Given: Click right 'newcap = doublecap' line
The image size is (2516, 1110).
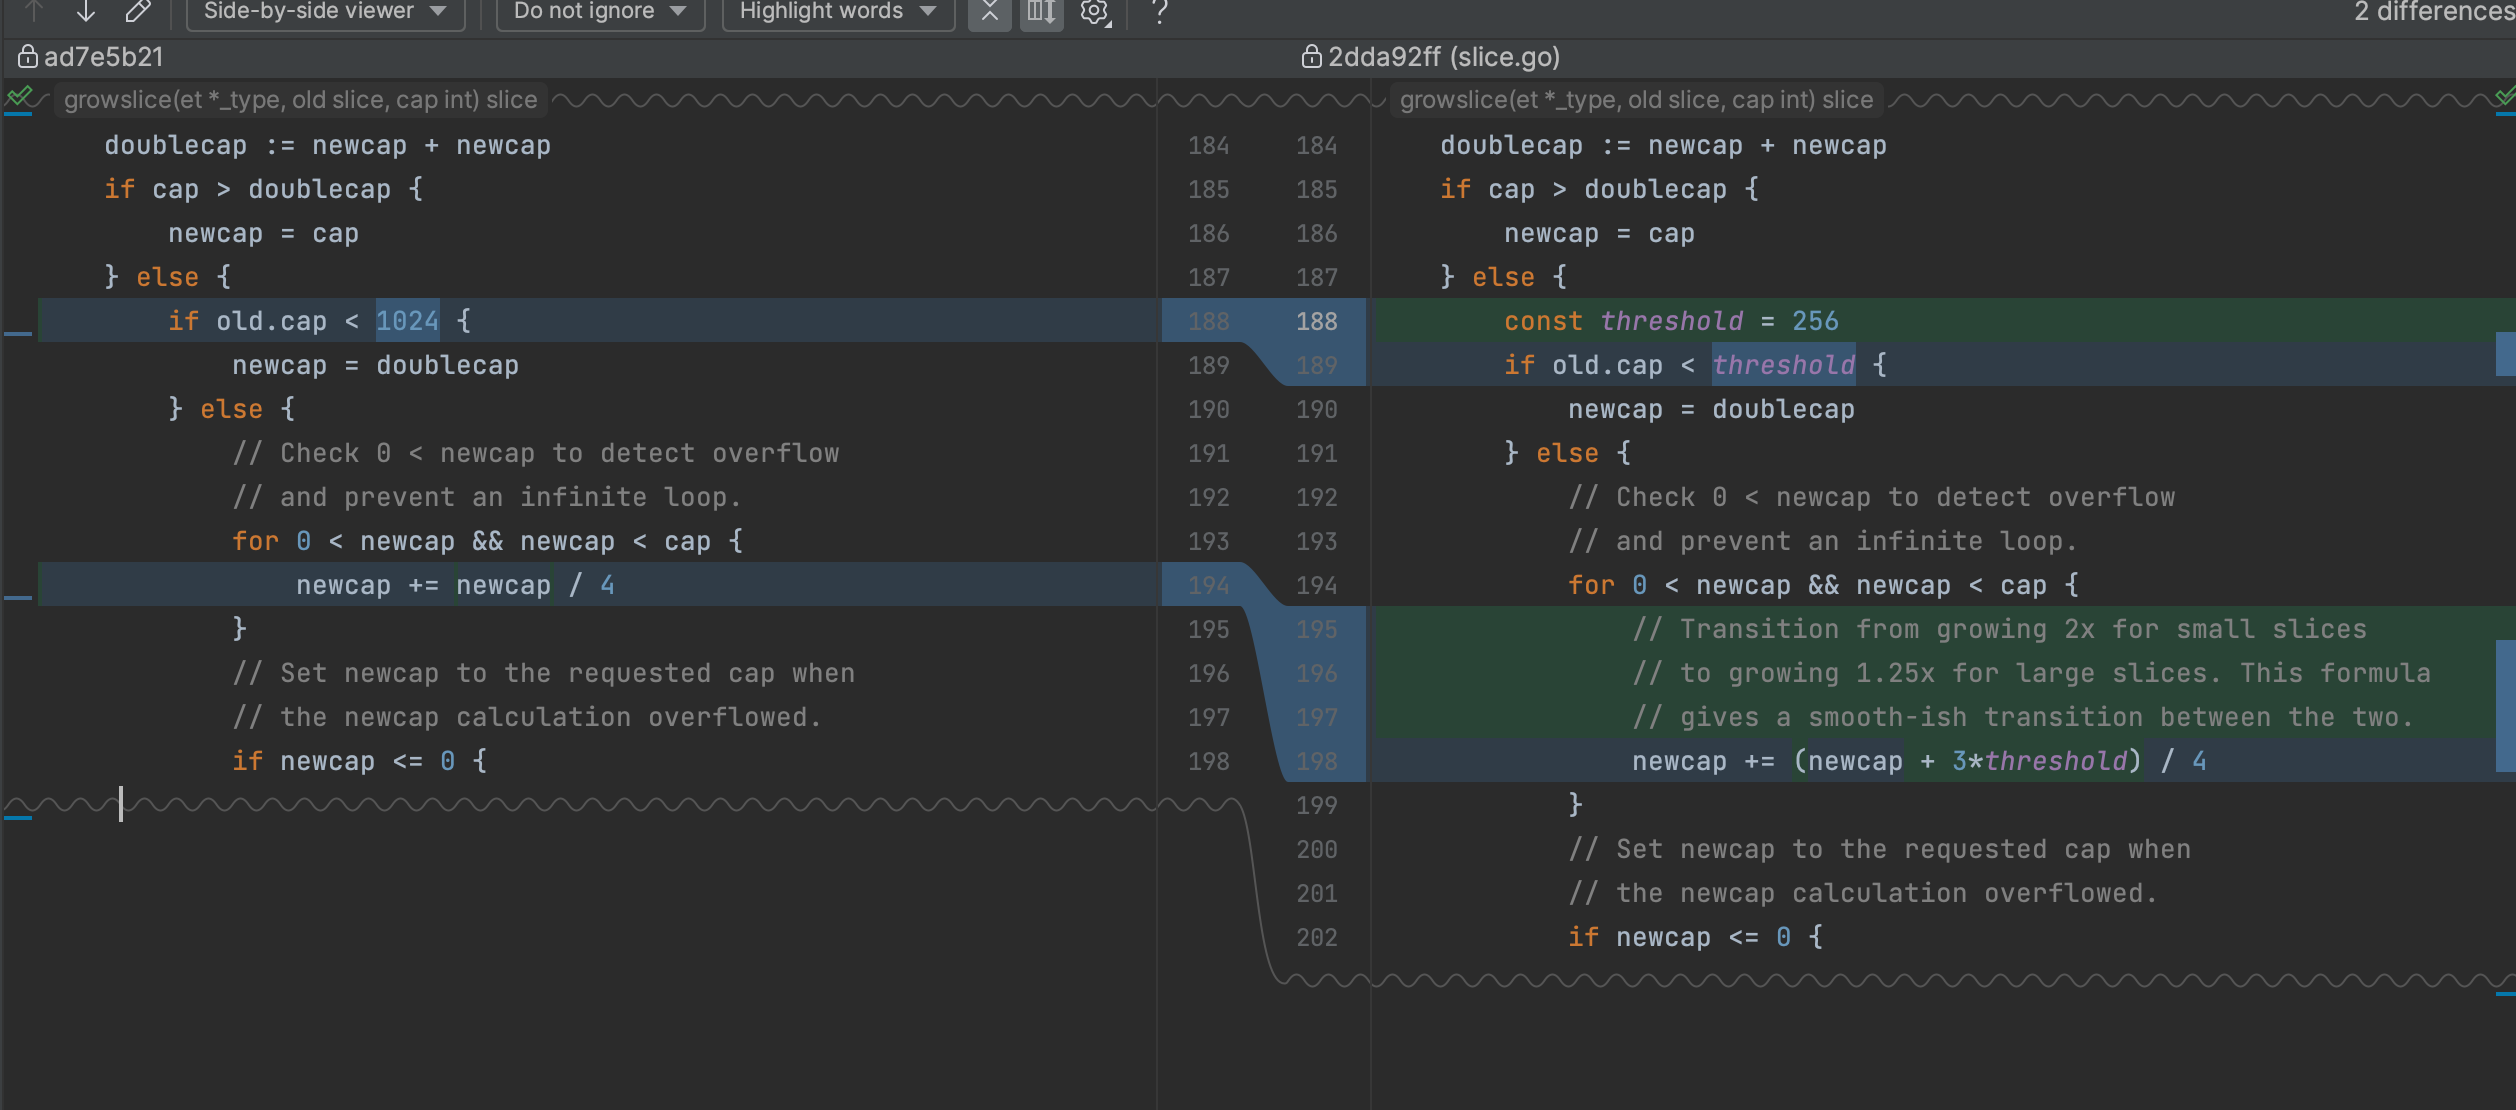Looking at the screenshot, I should pyautogui.click(x=1711, y=409).
